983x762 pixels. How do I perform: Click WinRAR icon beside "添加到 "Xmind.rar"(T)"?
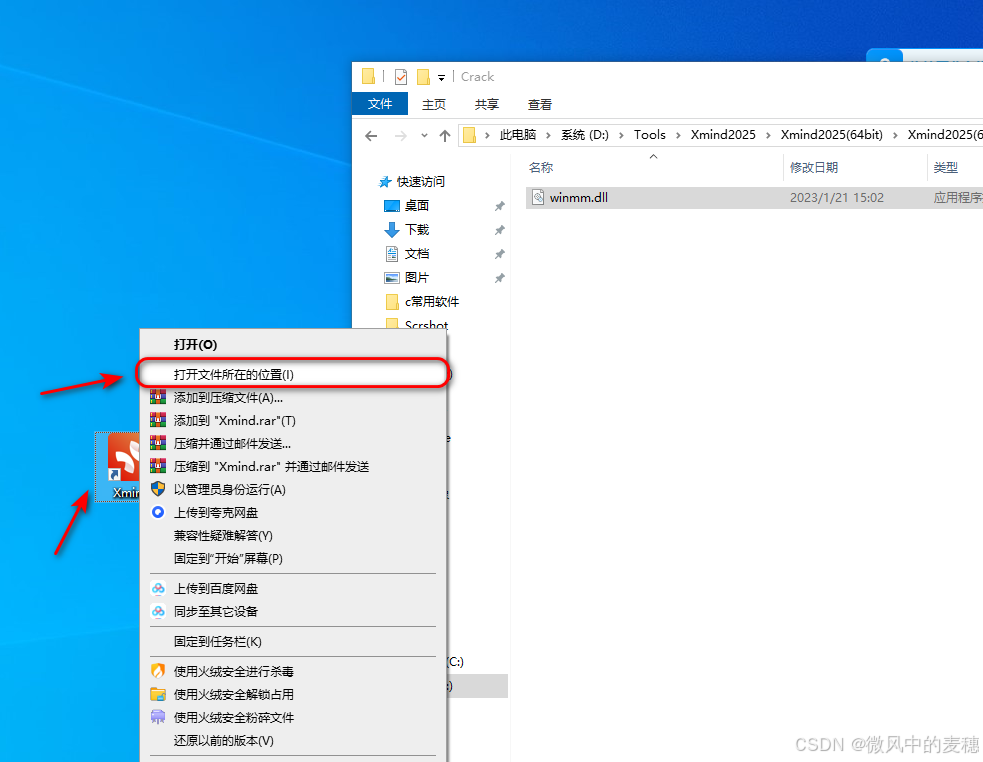pyautogui.click(x=158, y=420)
